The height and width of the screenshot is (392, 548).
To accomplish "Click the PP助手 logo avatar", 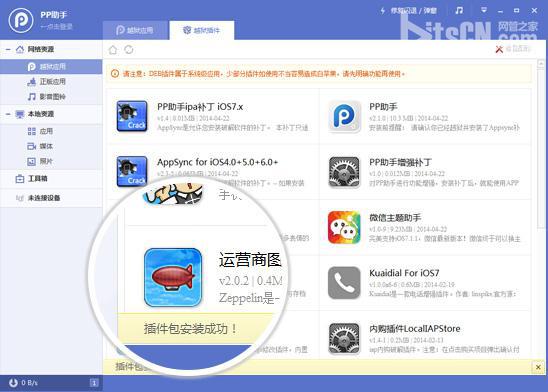I will tap(21, 20).
